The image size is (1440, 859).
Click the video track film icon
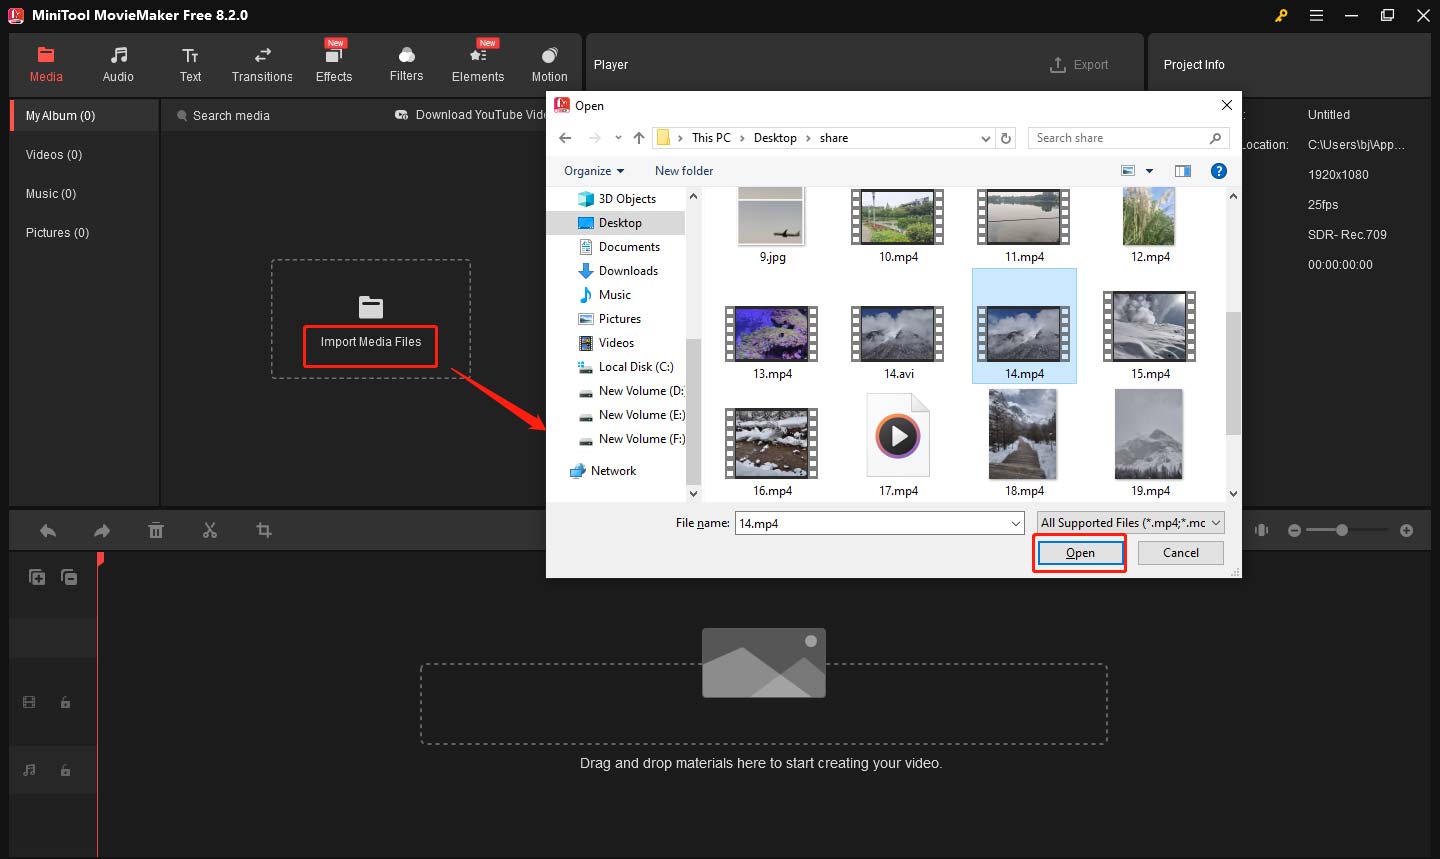click(x=29, y=703)
